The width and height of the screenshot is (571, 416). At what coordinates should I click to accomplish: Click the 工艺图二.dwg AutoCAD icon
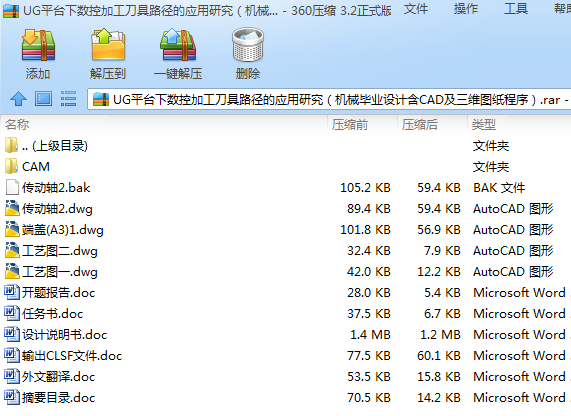tap(12, 250)
